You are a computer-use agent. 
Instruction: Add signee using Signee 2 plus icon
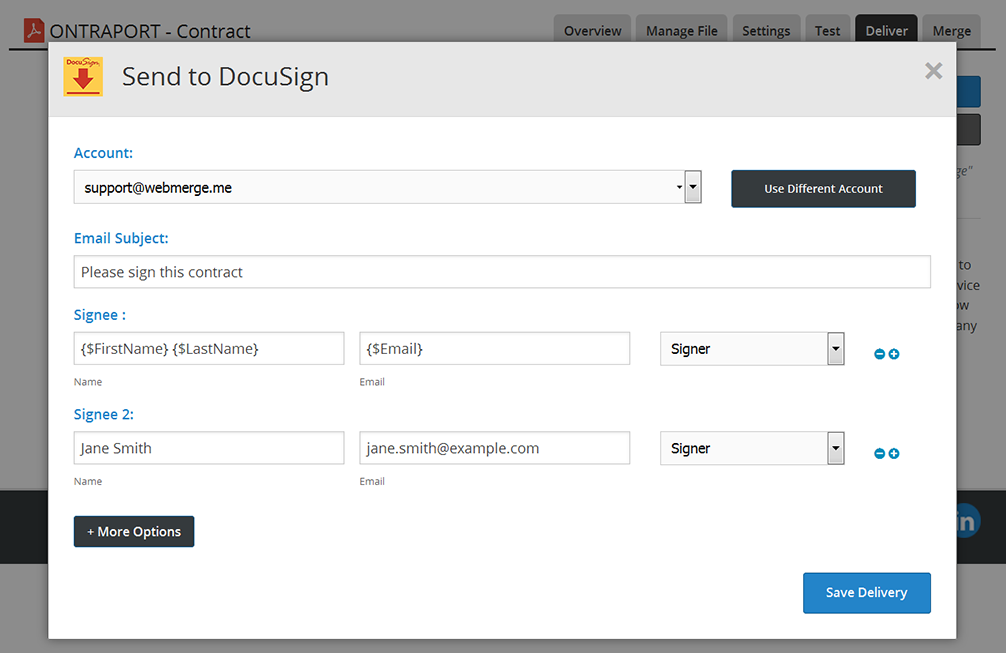pos(894,453)
